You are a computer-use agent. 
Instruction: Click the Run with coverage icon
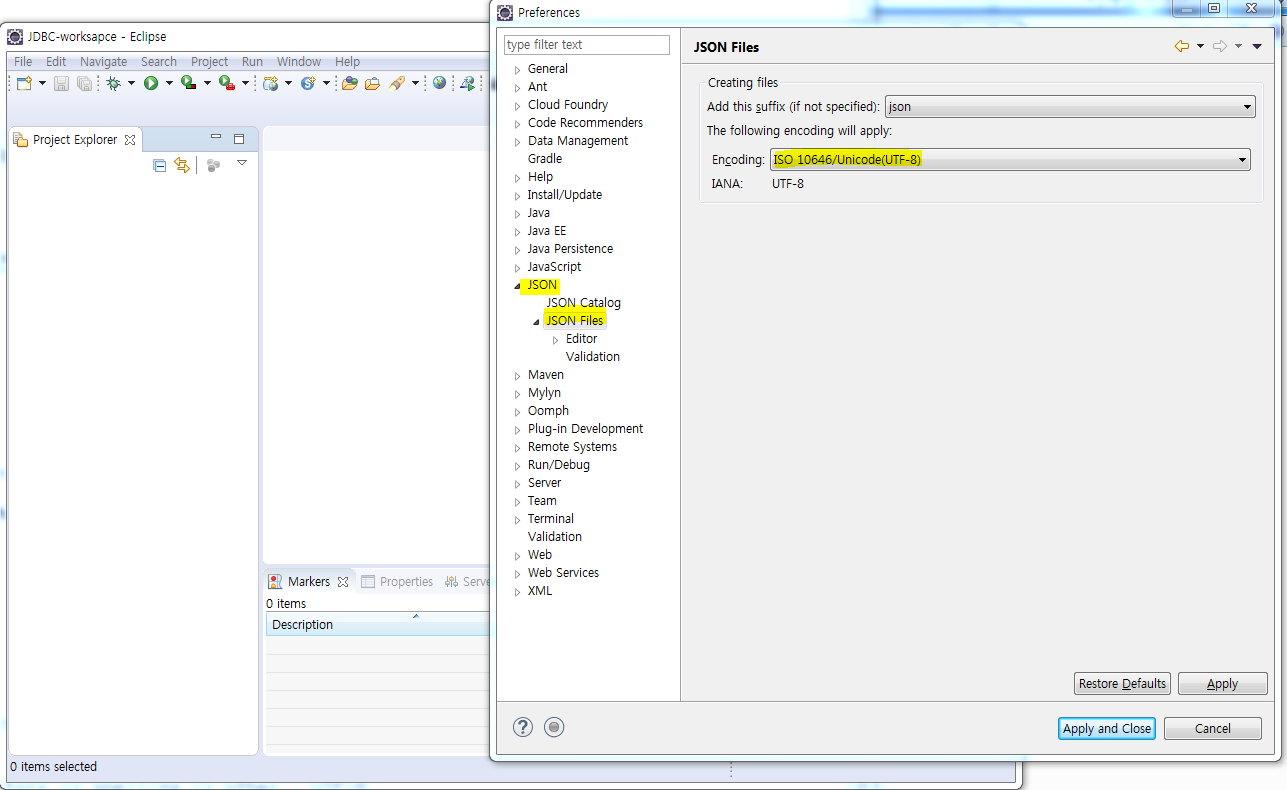(x=188, y=83)
